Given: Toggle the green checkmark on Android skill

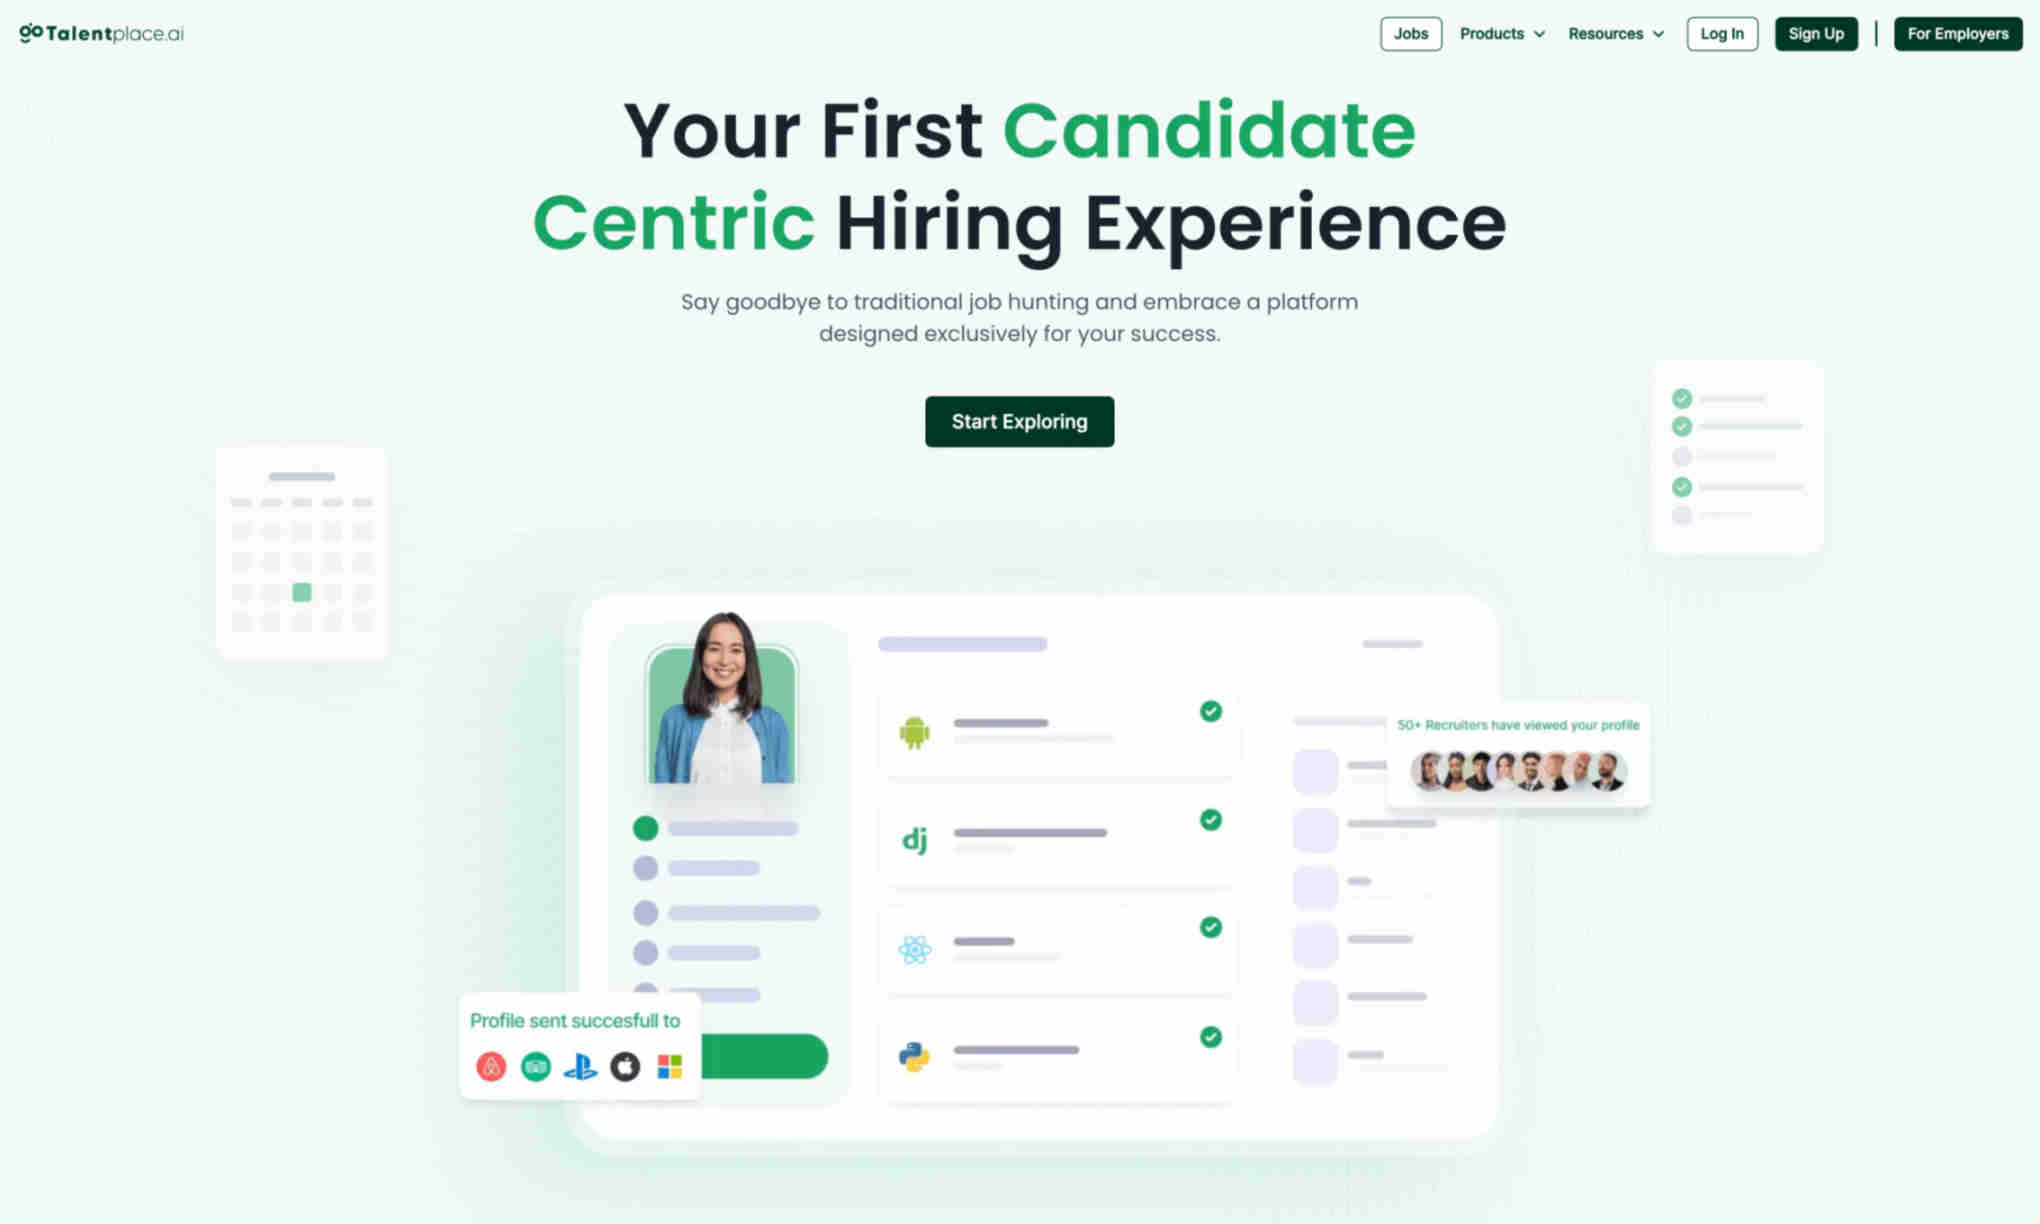Looking at the screenshot, I should point(1211,711).
